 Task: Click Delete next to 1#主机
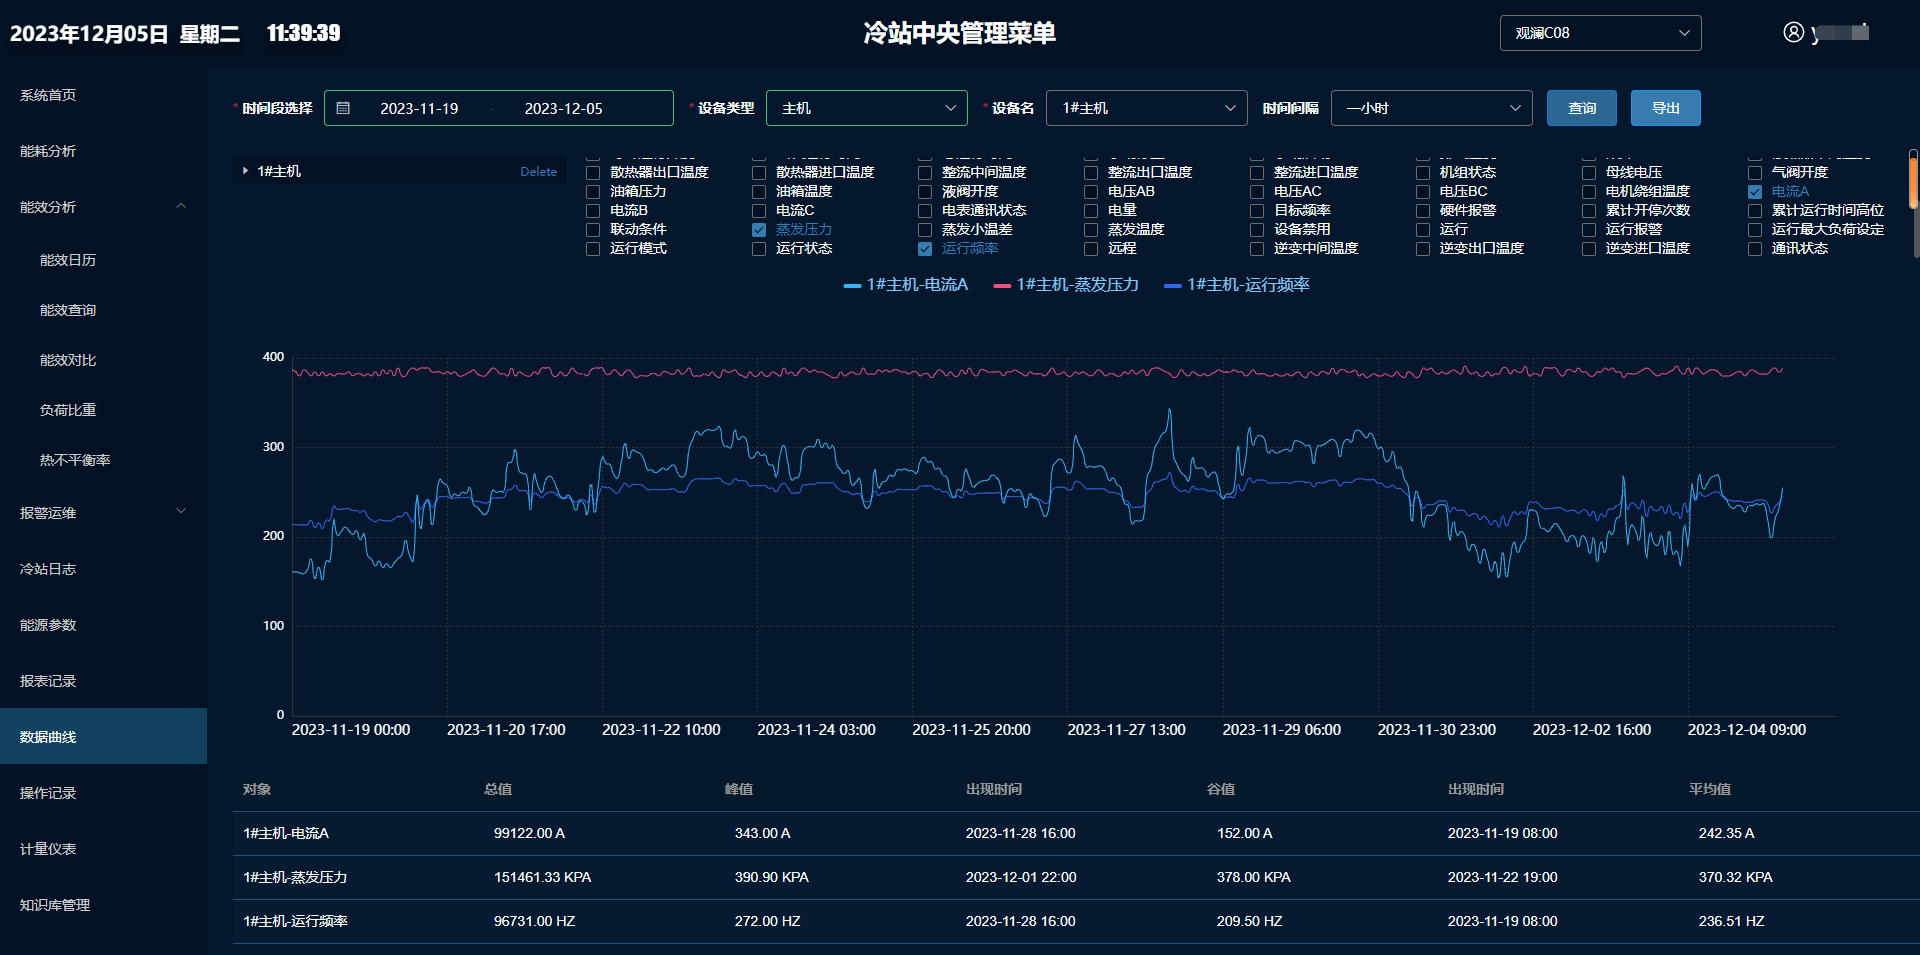coord(537,171)
